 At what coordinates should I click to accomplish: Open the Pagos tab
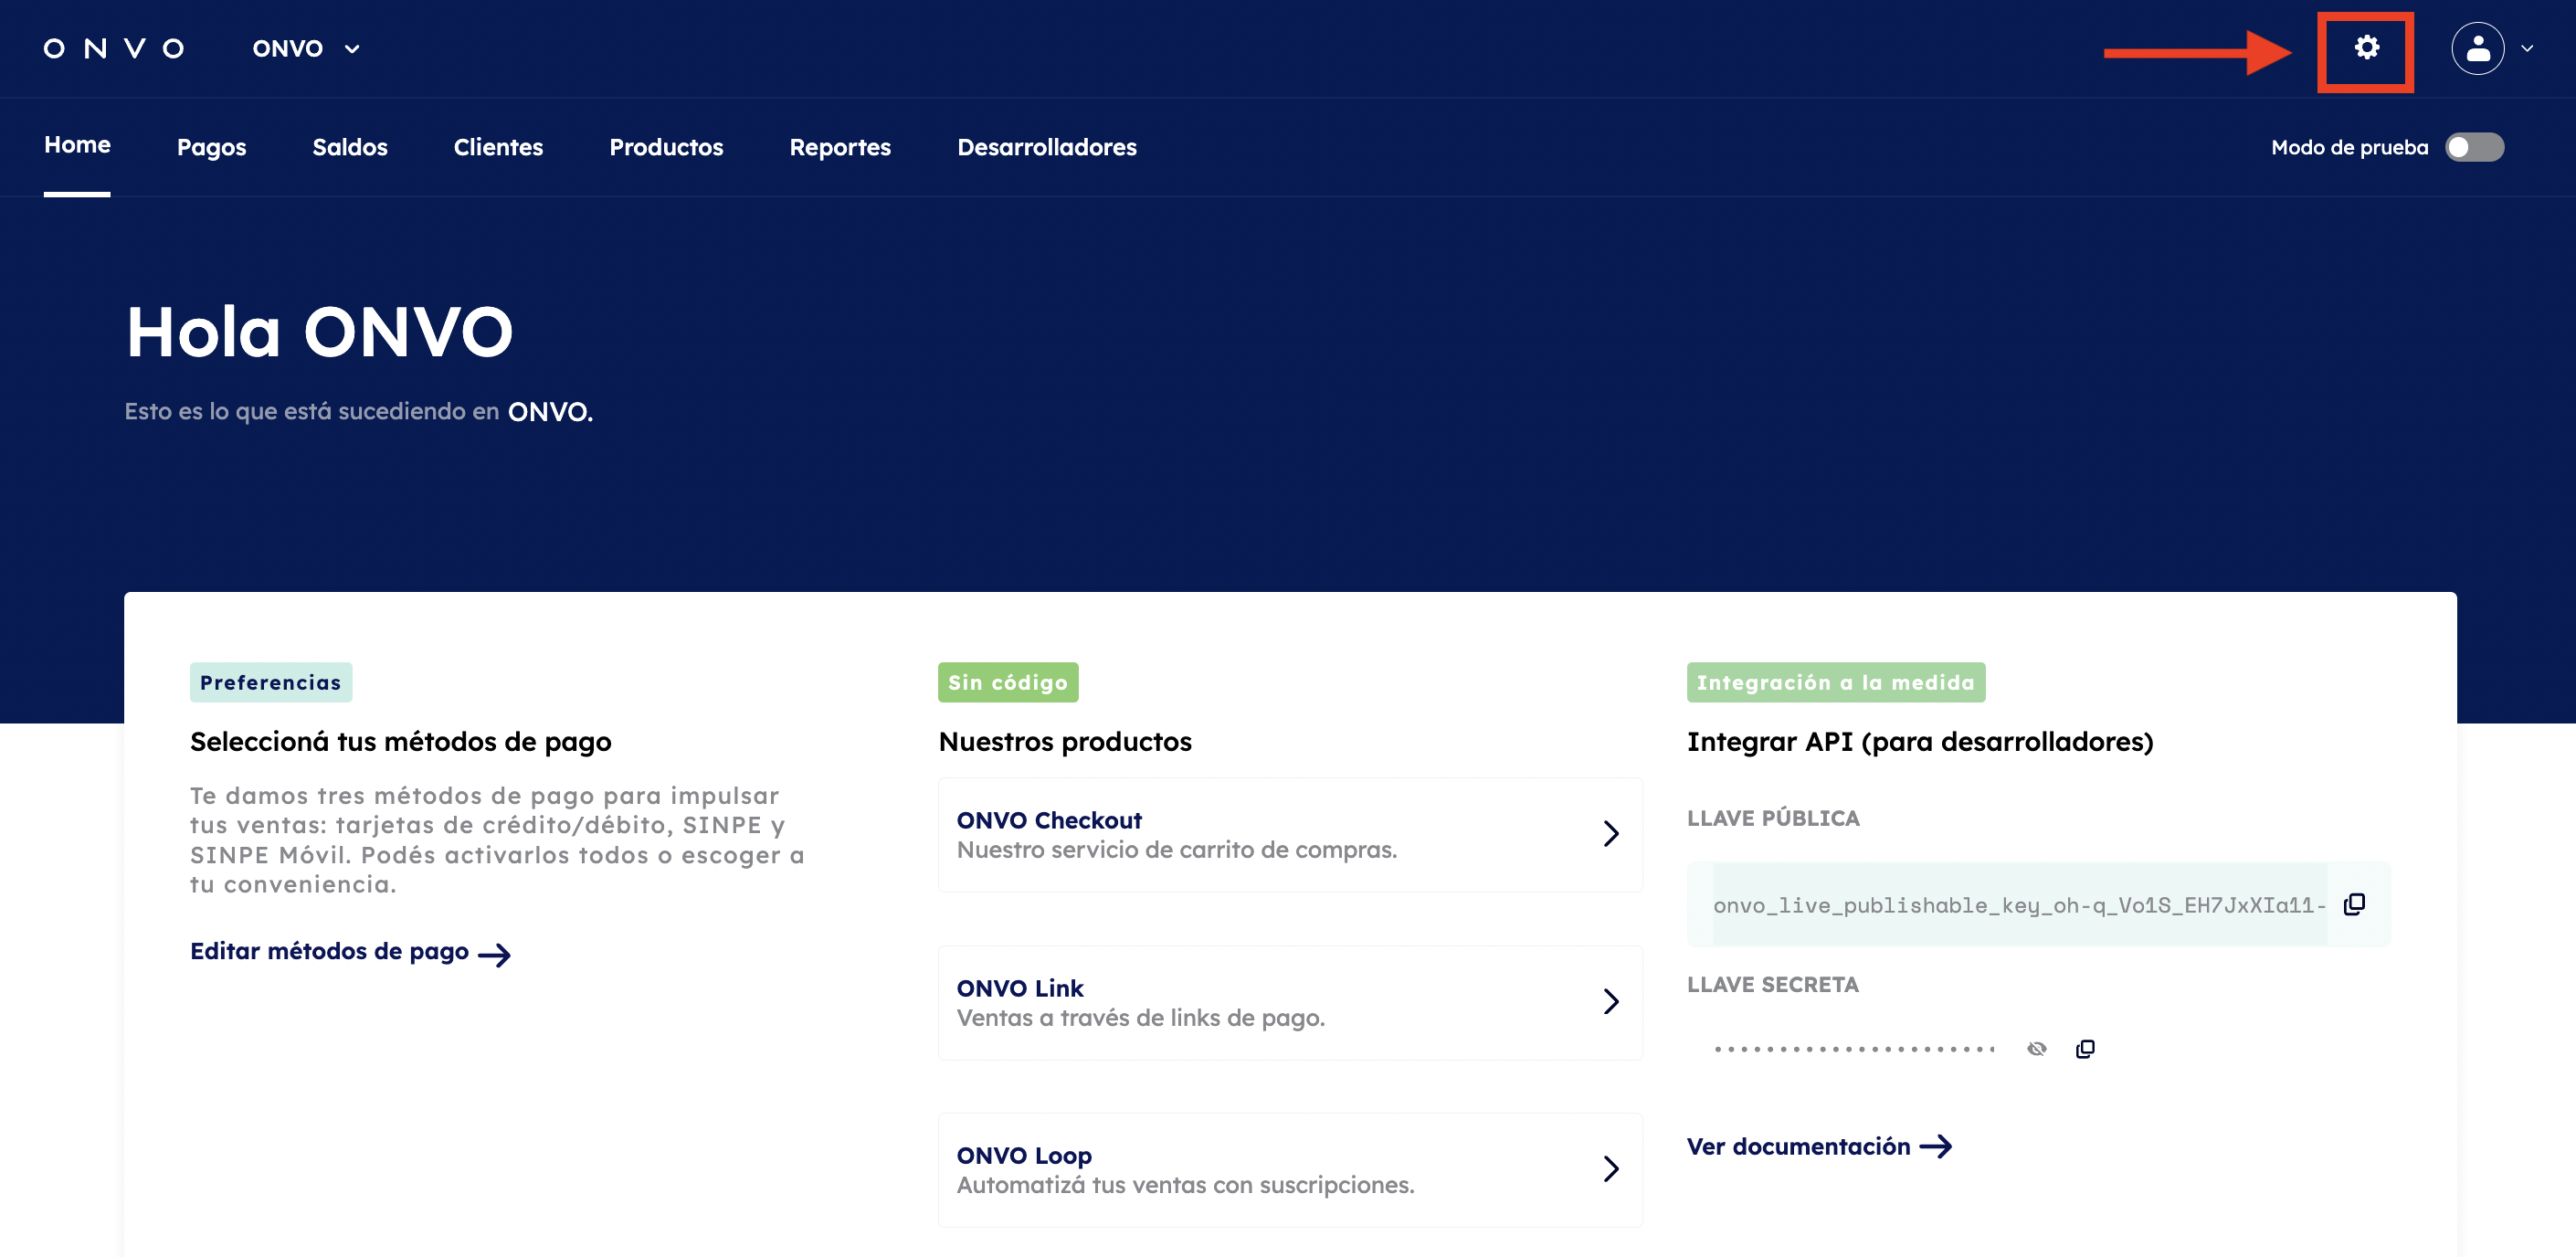(211, 147)
